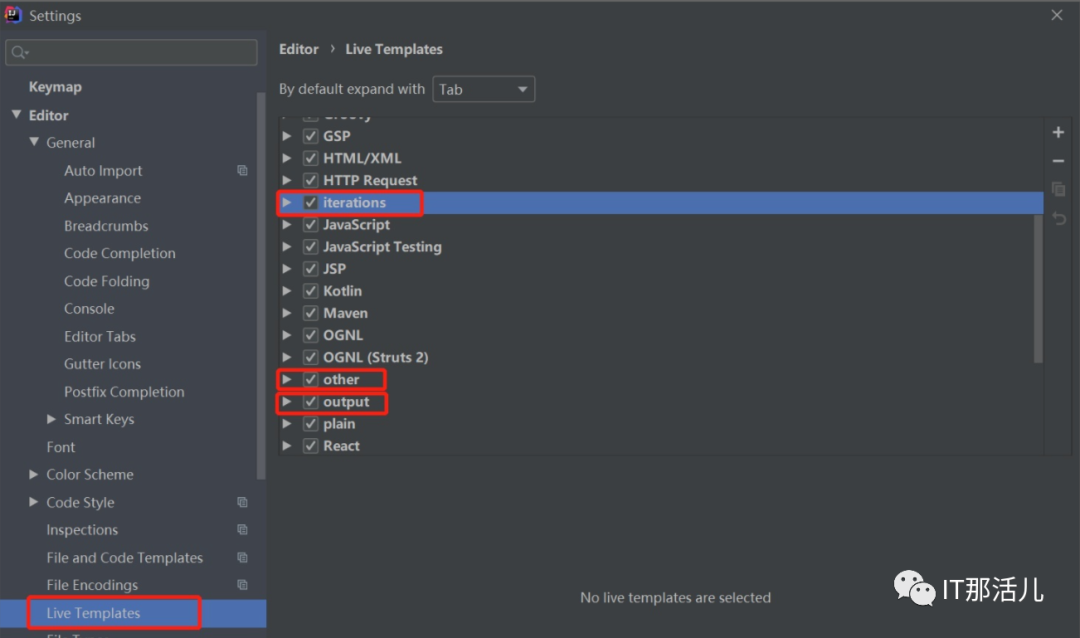Click the add template plus icon
The image size is (1080, 638).
[x=1058, y=133]
